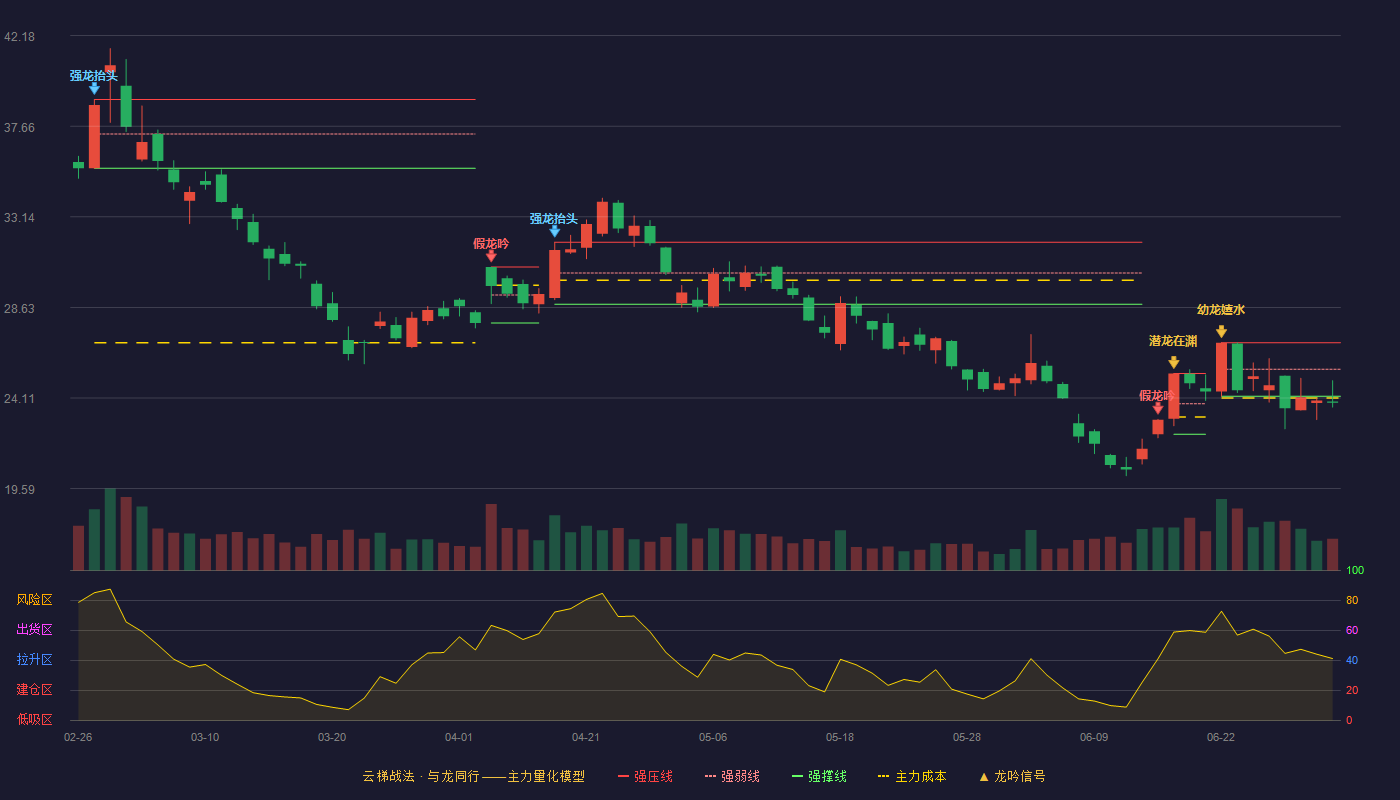Click the 42.18 price axis label
The width and height of the screenshot is (1400, 800).
click(x=19, y=37)
